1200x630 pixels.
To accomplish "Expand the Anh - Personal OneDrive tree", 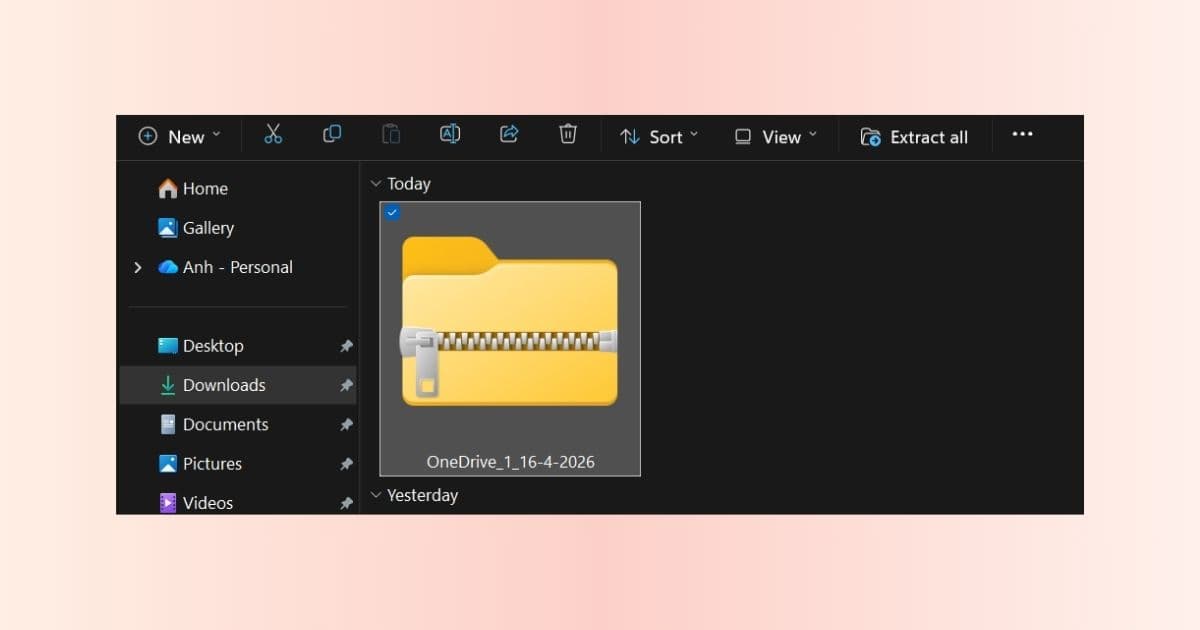I will coord(138,268).
